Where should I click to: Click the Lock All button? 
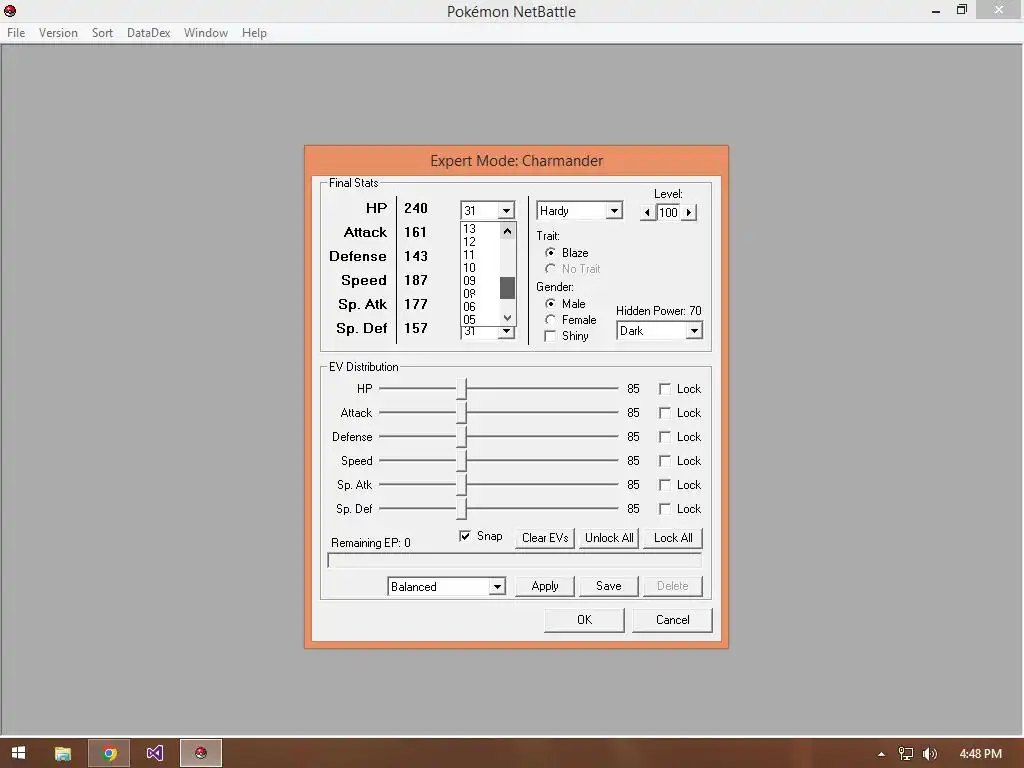[673, 538]
